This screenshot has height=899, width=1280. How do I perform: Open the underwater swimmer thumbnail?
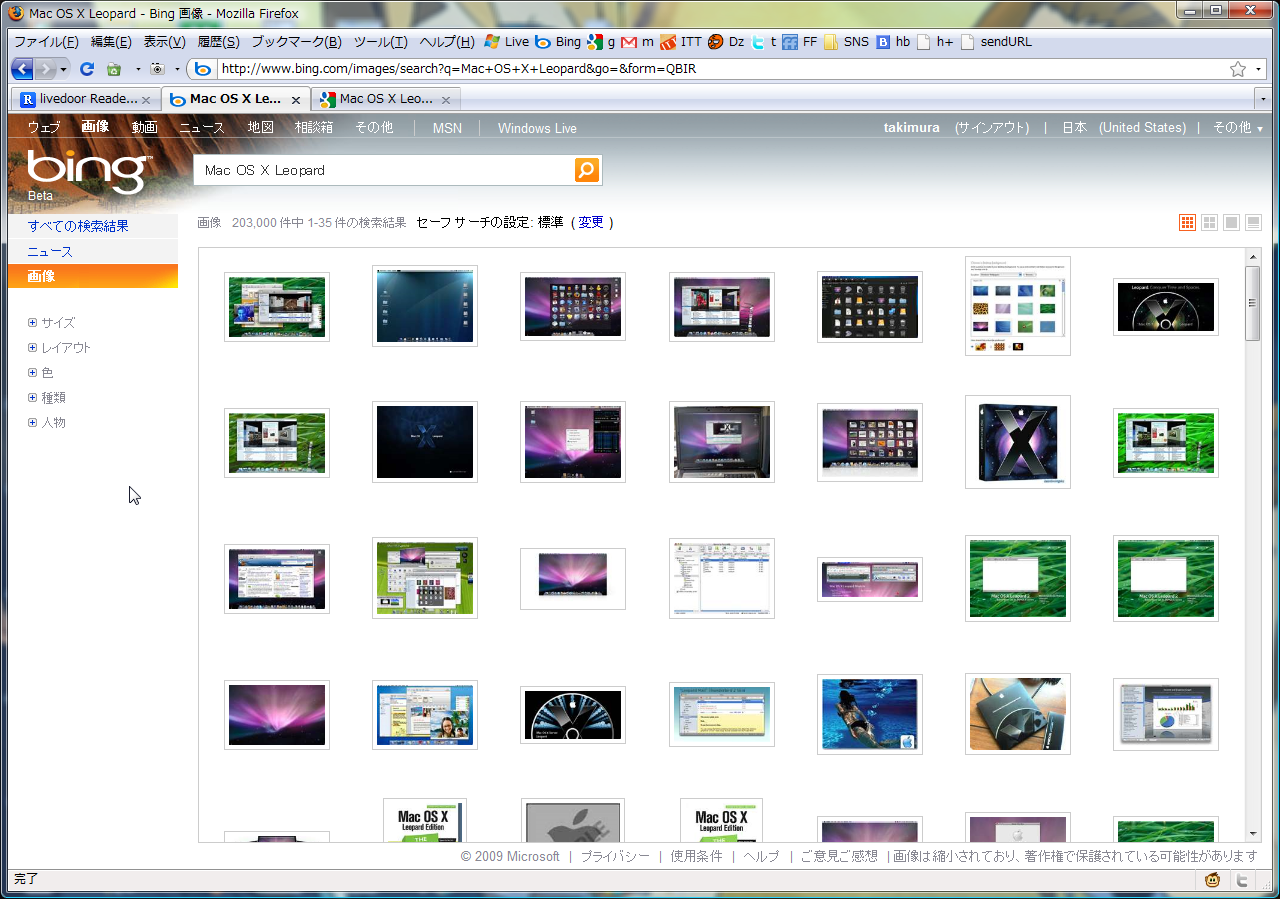(869, 714)
